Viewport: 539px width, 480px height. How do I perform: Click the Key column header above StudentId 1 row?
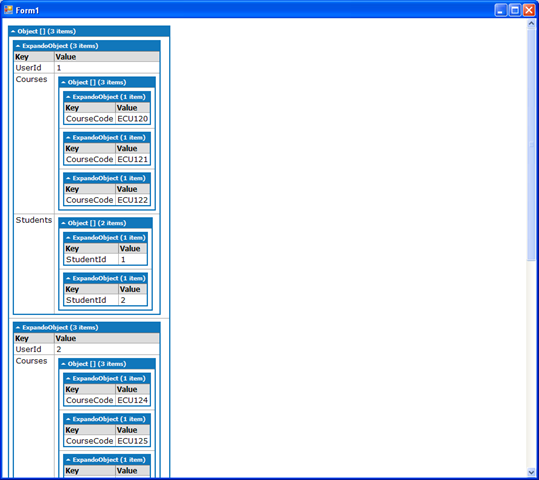click(91, 248)
